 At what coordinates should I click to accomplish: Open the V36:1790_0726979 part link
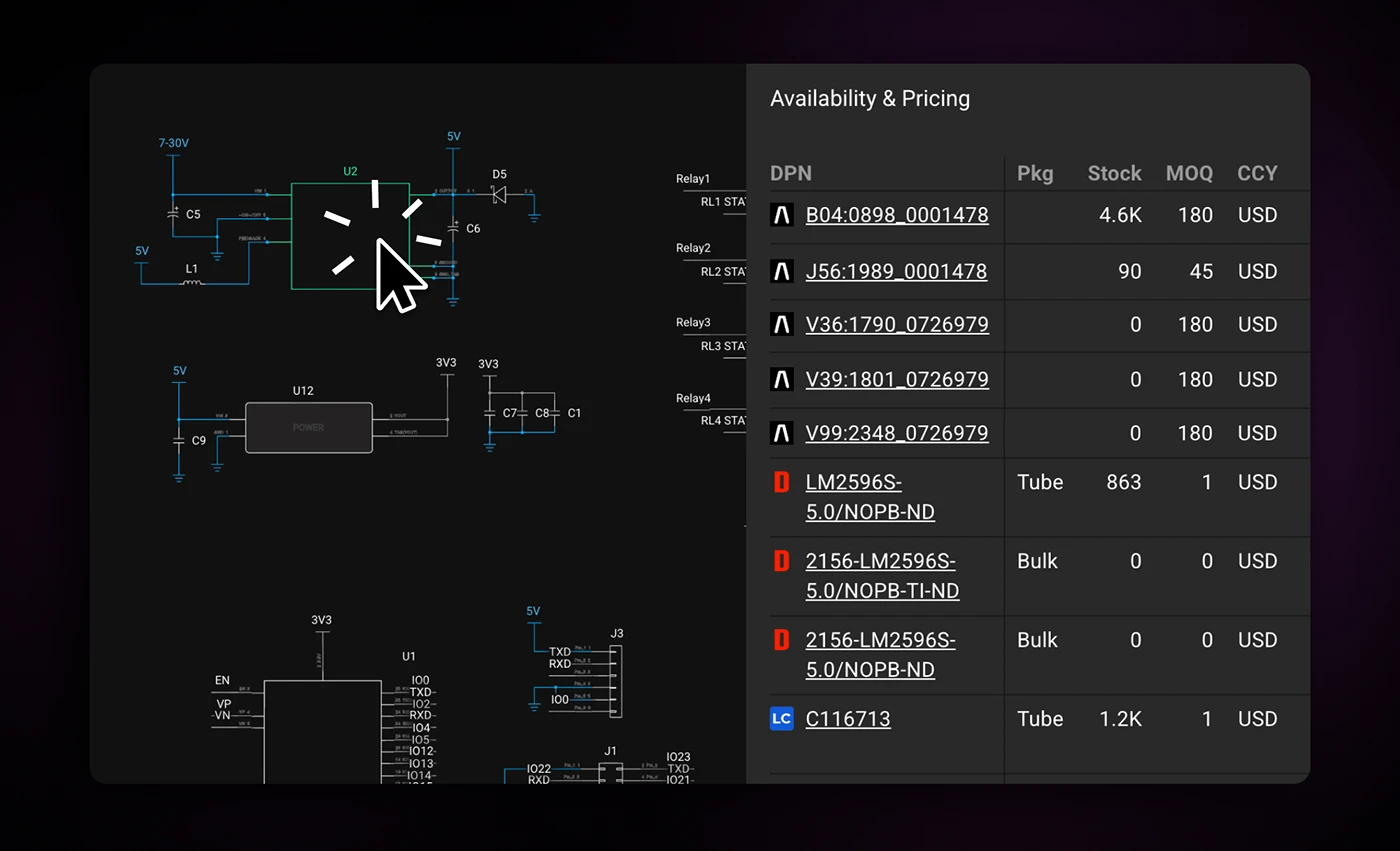tap(896, 324)
